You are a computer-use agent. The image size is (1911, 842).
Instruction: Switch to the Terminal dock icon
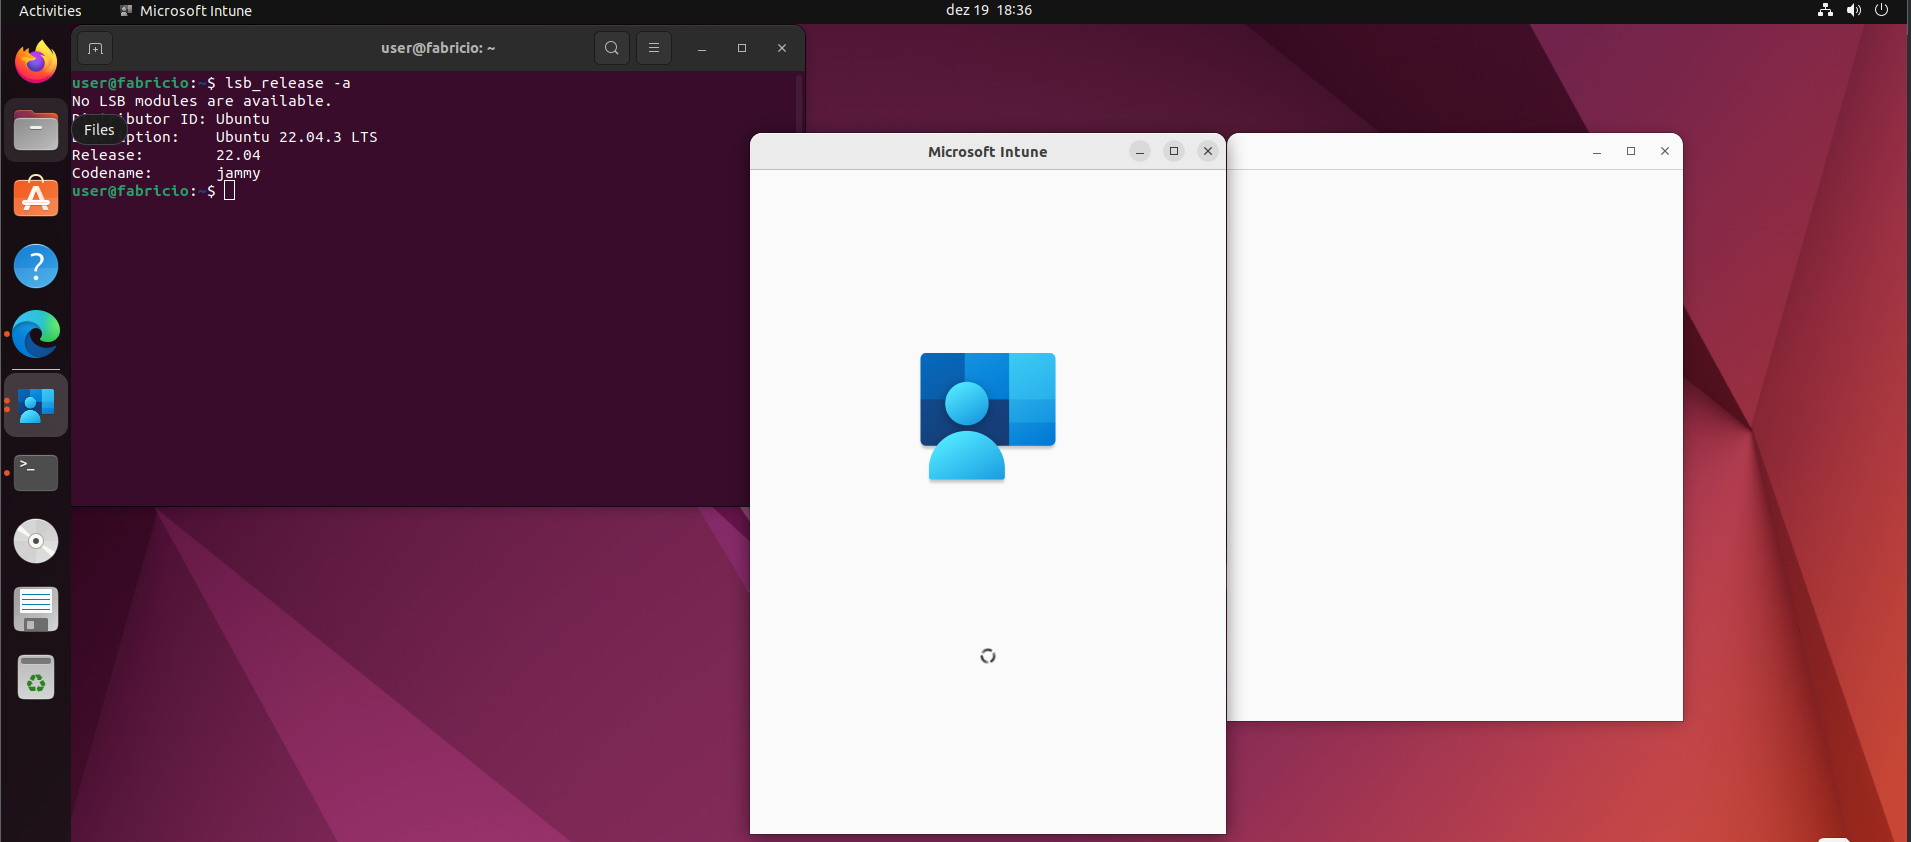click(x=36, y=472)
